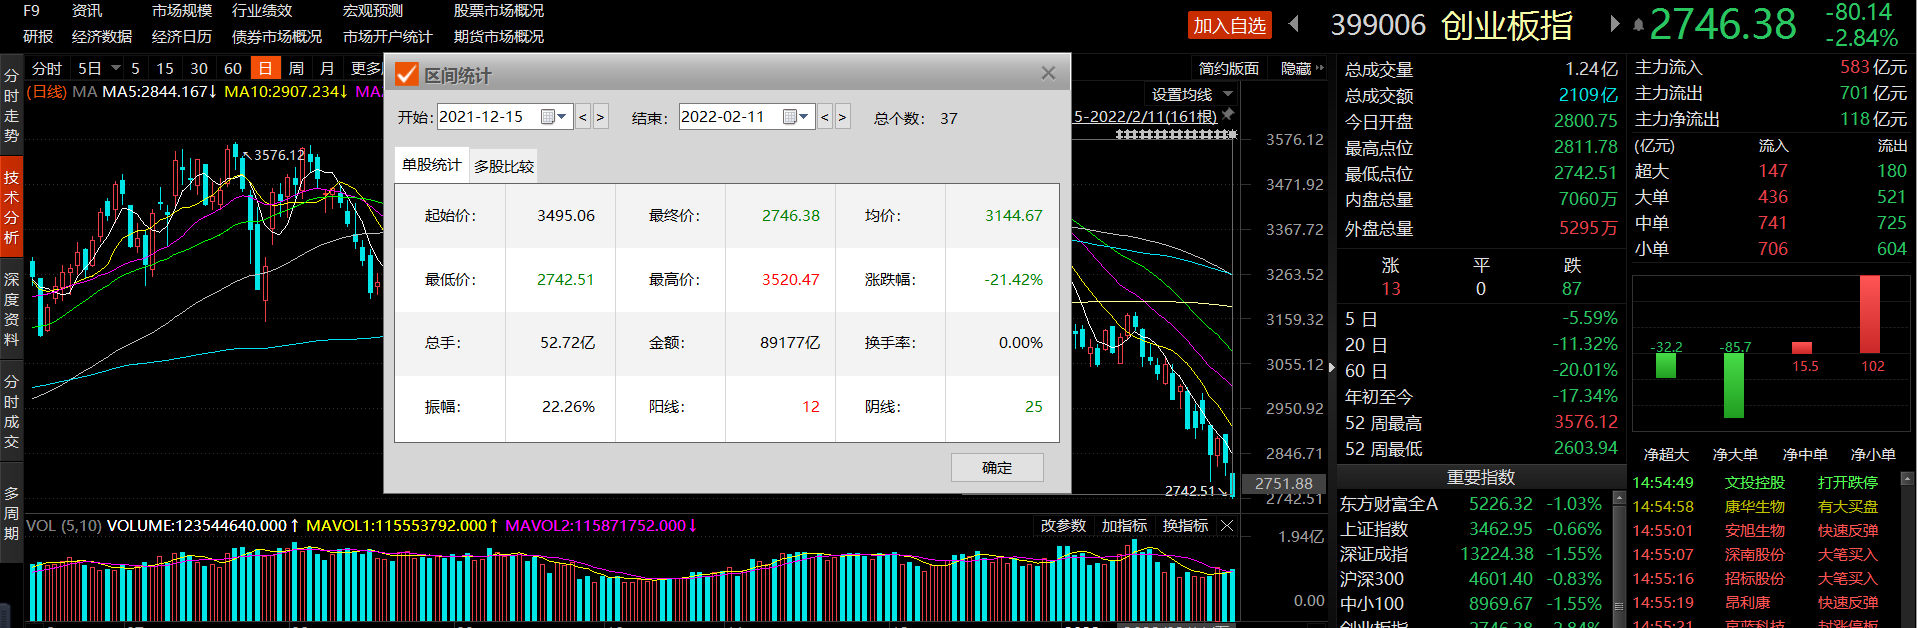Screen dimensions: 1917x628
Task: Click the 确定 button
Action: click(x=996, y=468)
